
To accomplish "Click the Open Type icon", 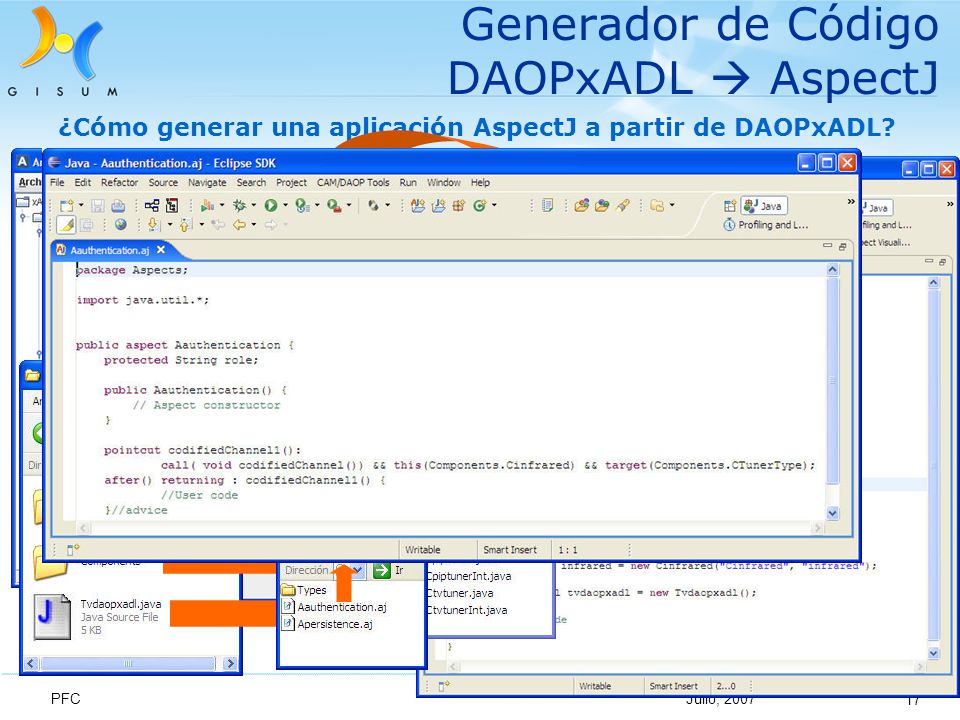I will click(x=582, y=206).
